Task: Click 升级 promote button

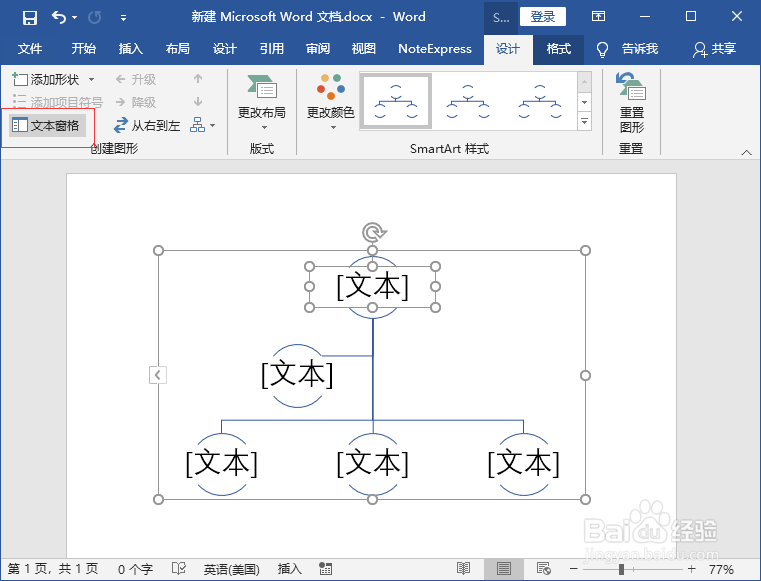Action: 136,79
